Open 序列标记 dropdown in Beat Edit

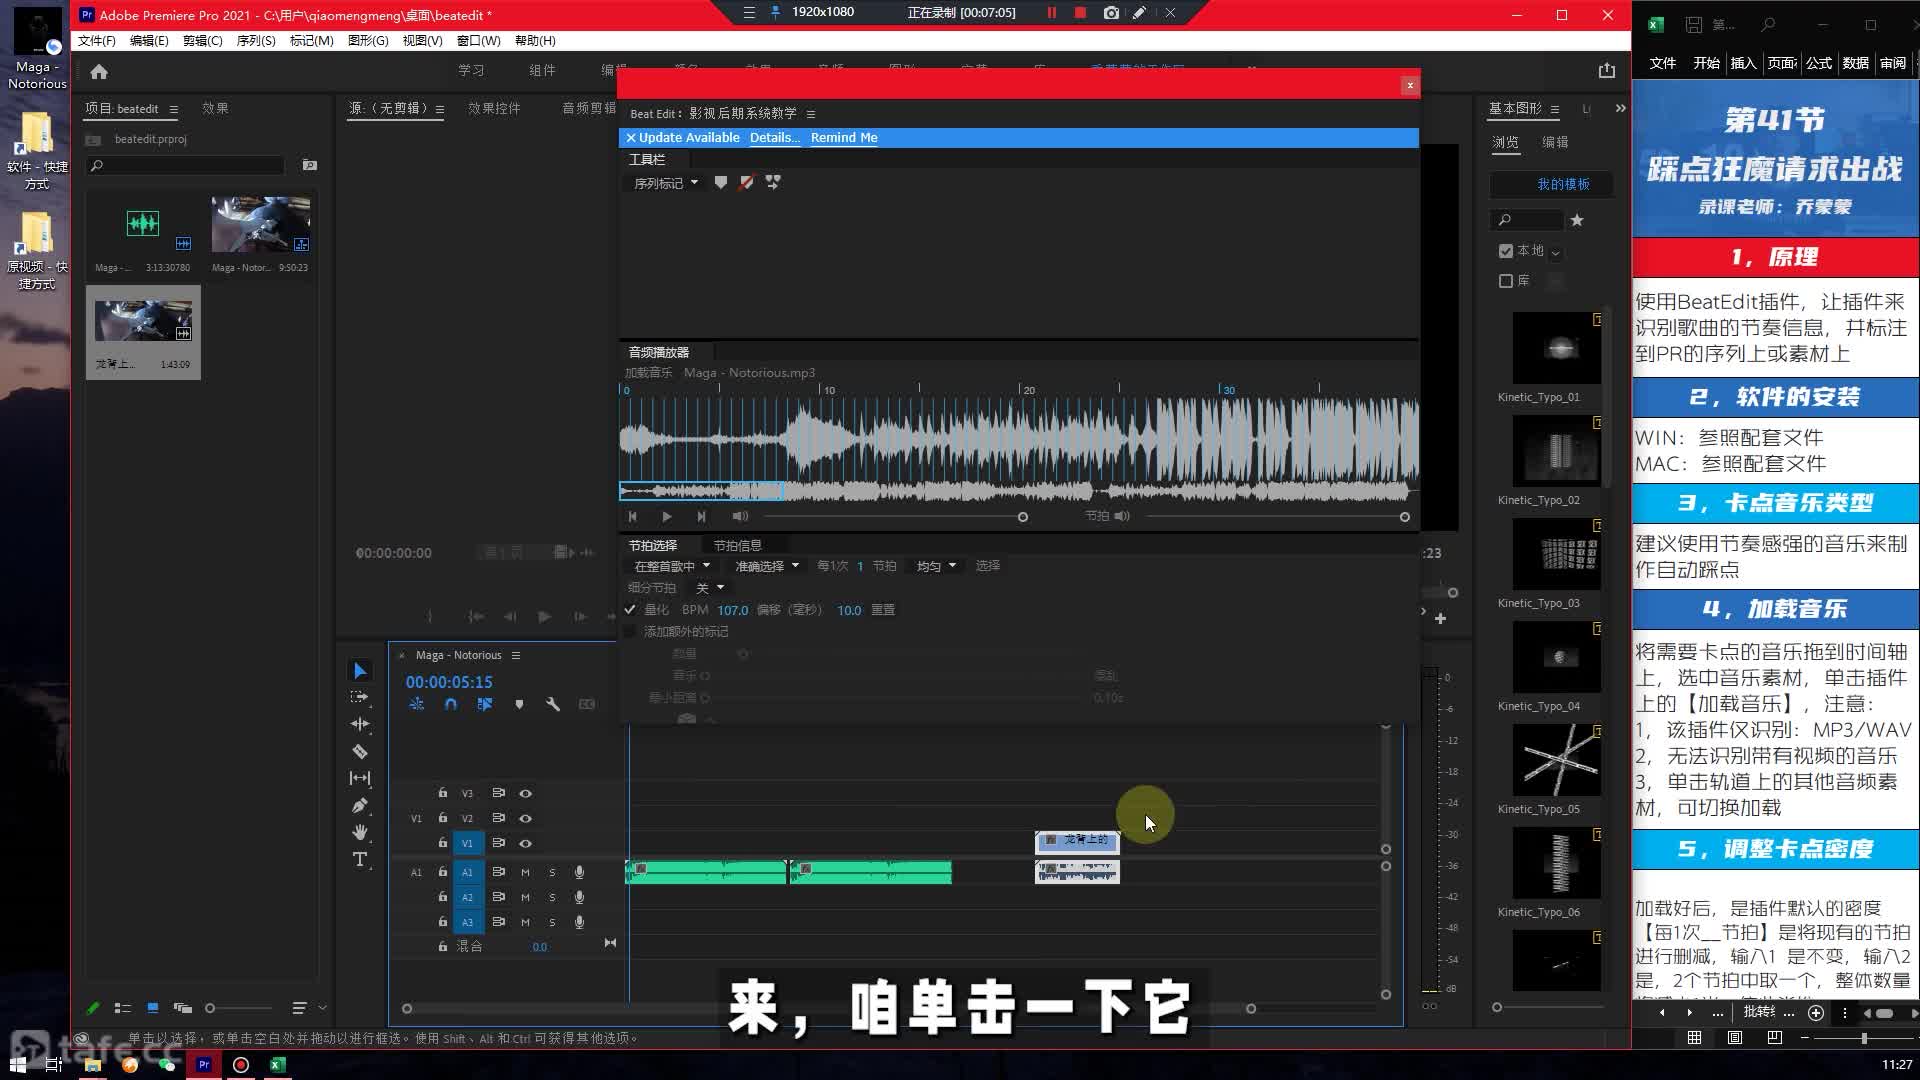tap(666, 183)
